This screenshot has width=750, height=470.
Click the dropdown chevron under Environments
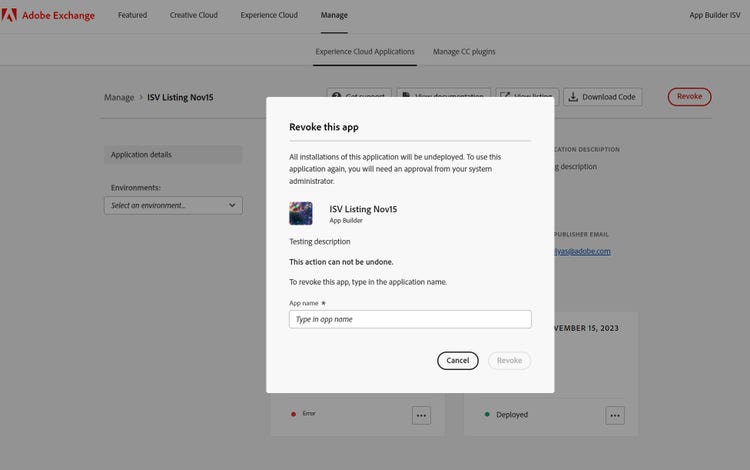pyautogui.click(x=232, y=205)
